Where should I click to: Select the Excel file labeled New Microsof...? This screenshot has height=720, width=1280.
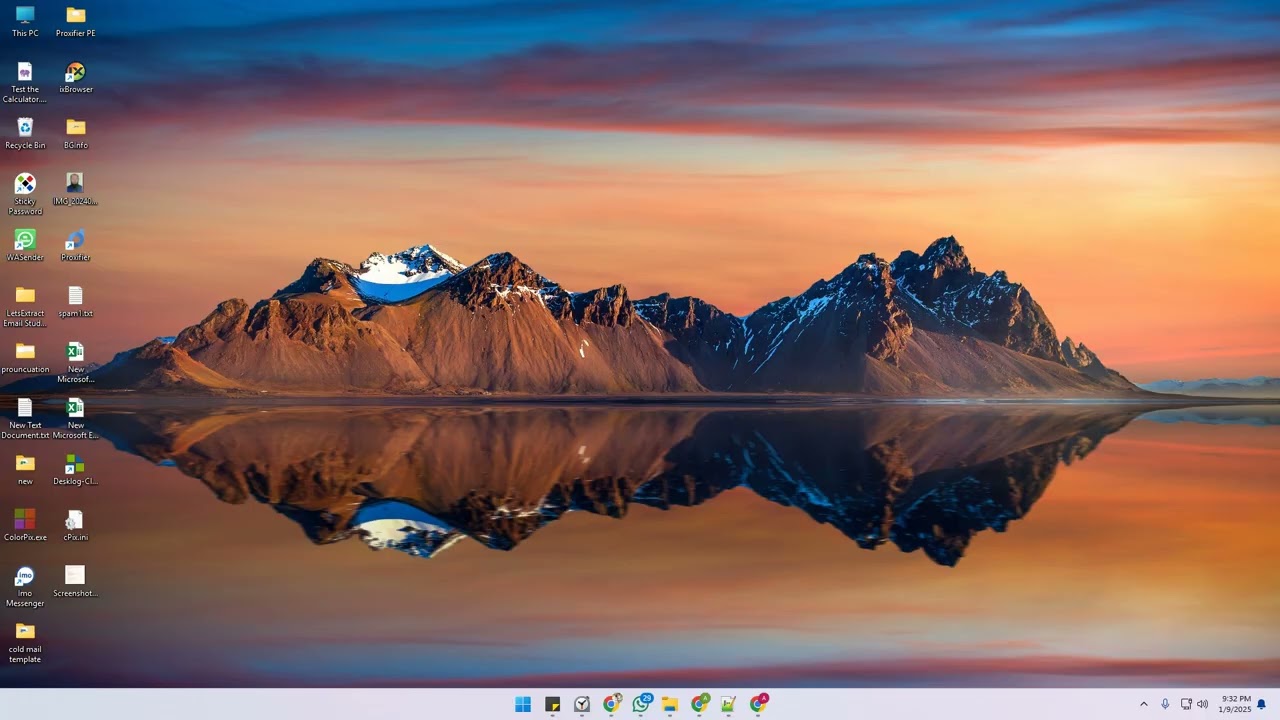[75, 362]
